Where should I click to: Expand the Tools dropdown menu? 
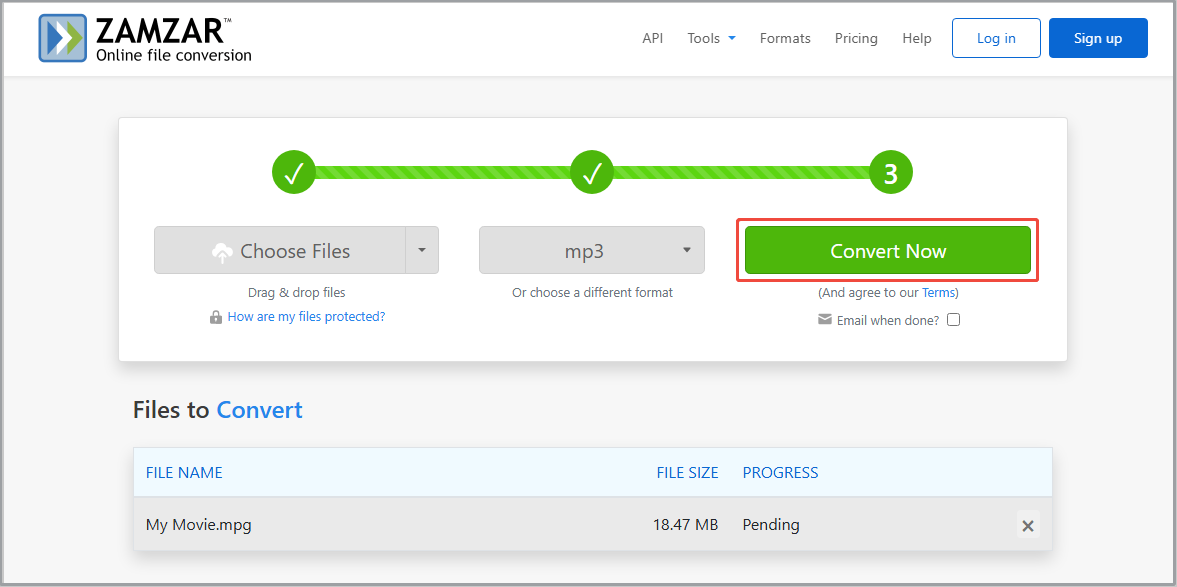711,38
